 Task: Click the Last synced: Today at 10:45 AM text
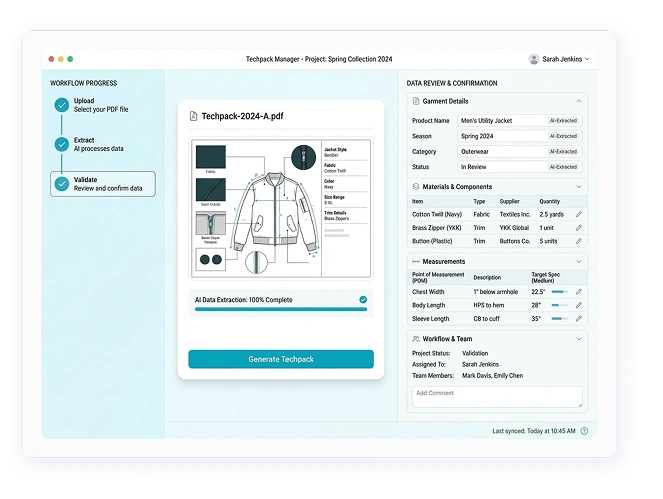(x=534, y=431)
